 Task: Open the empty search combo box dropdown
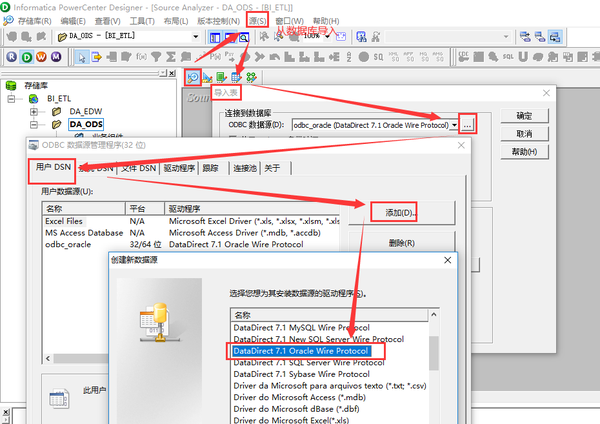click(506, 37)
